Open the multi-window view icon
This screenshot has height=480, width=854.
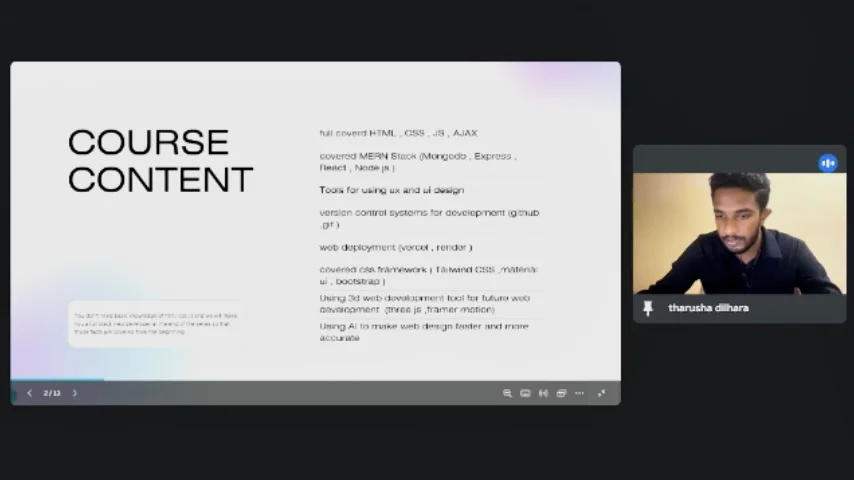(561, 393)
